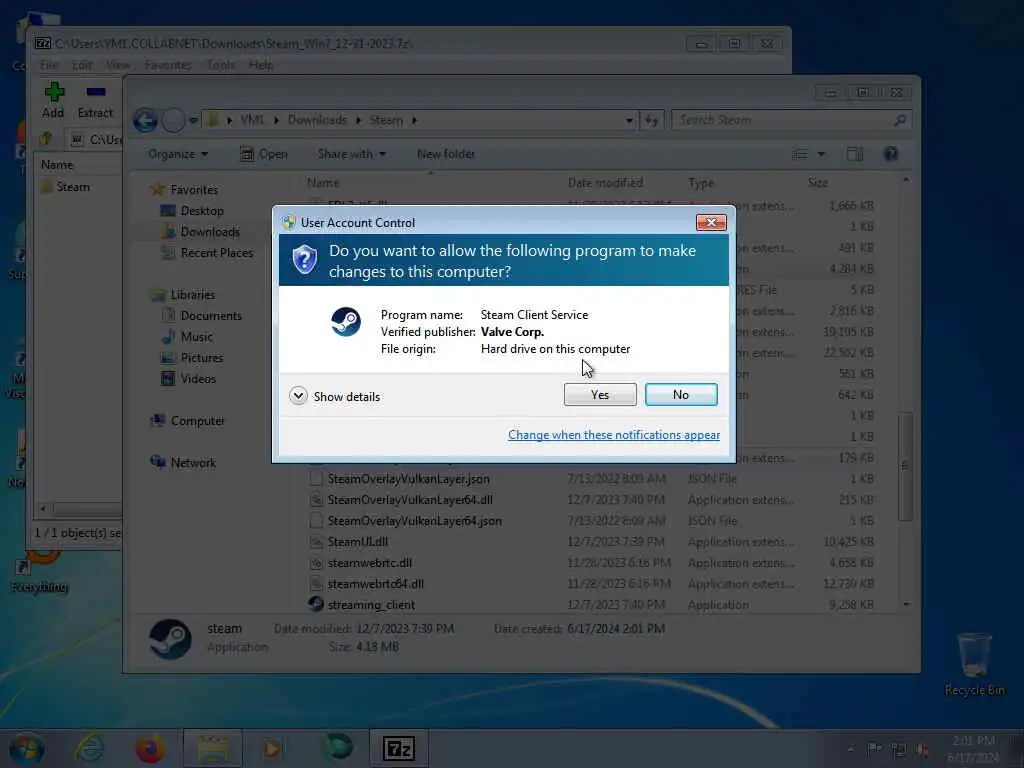Open address bar history dropdown arrow

(629, 120)
